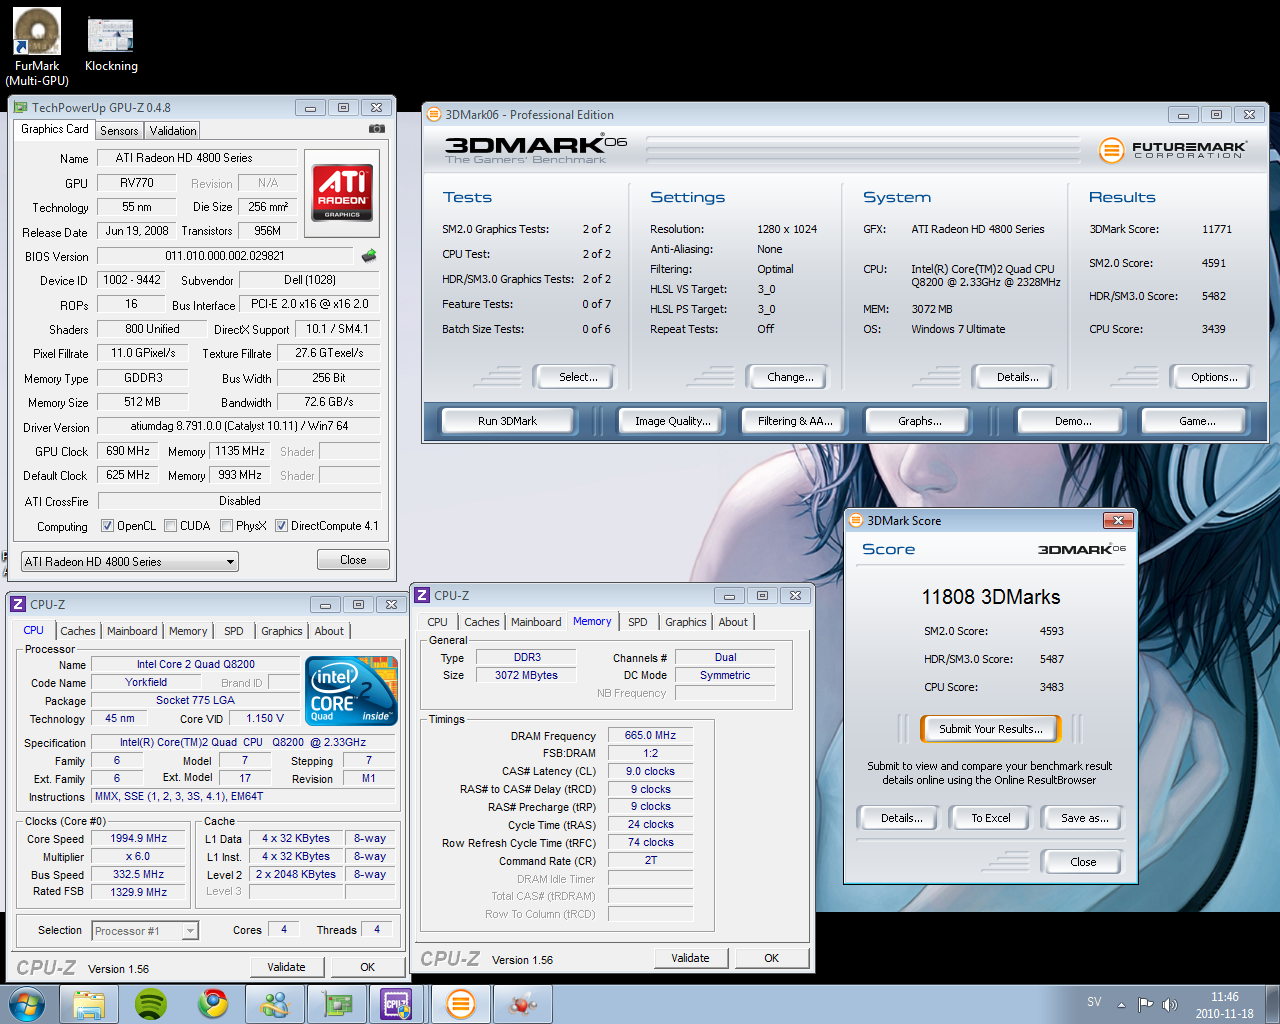Click the Game... button
1280x1024 pixels.
click(x=1197, y=421)
